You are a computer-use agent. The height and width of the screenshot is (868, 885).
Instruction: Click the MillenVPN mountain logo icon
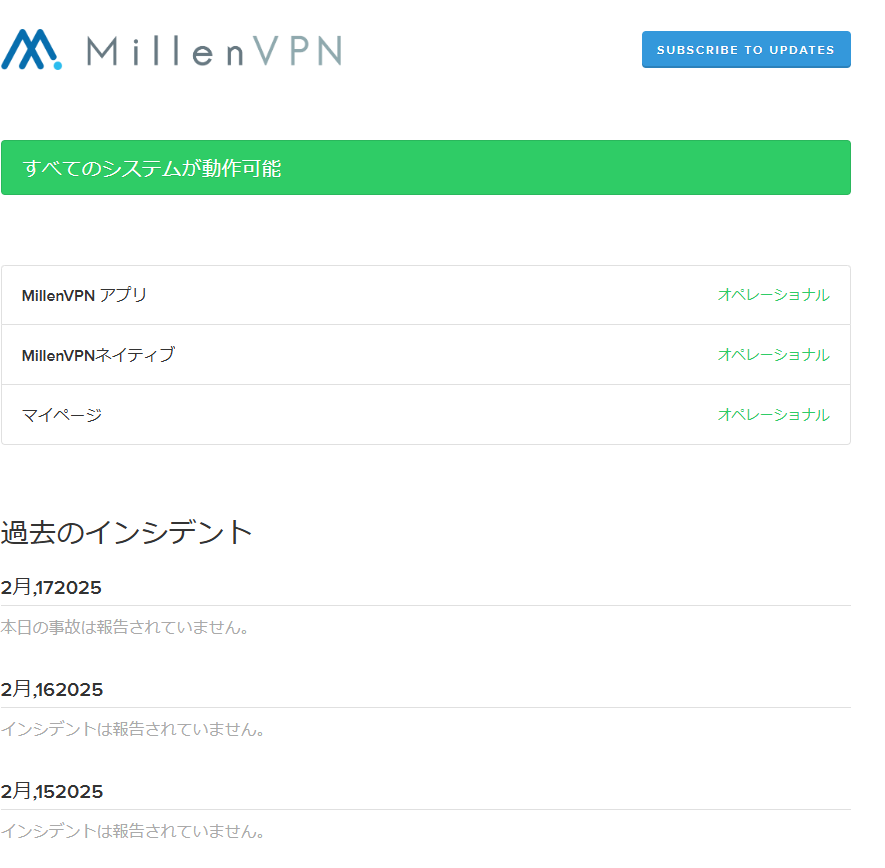tap(30, 49)
